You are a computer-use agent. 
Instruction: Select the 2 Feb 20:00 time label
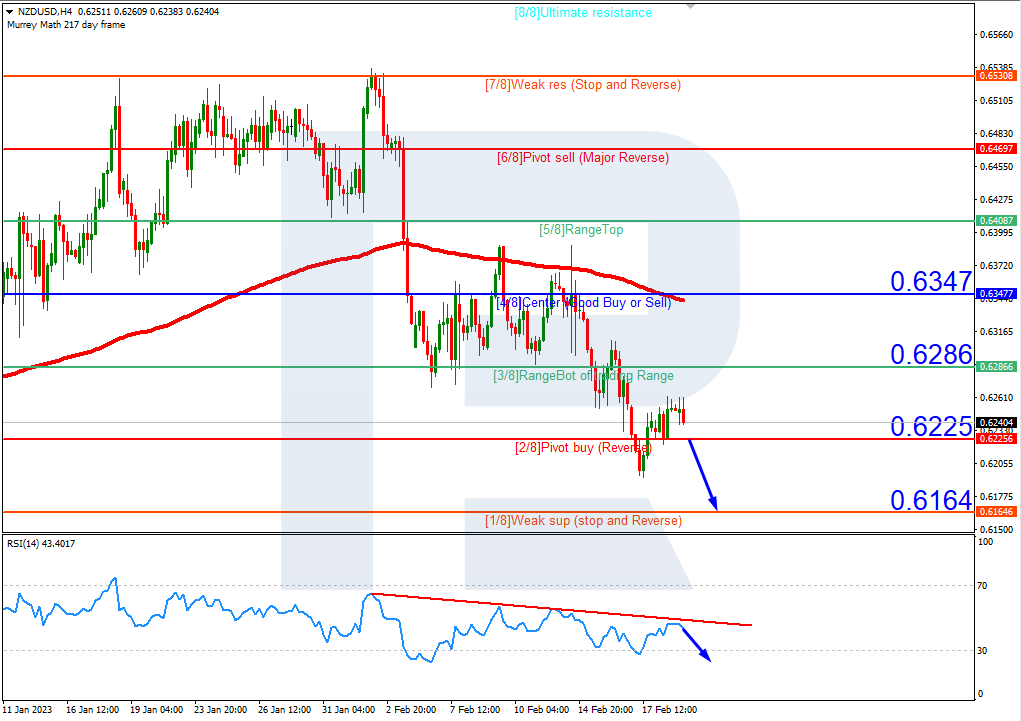coord(409,709)
